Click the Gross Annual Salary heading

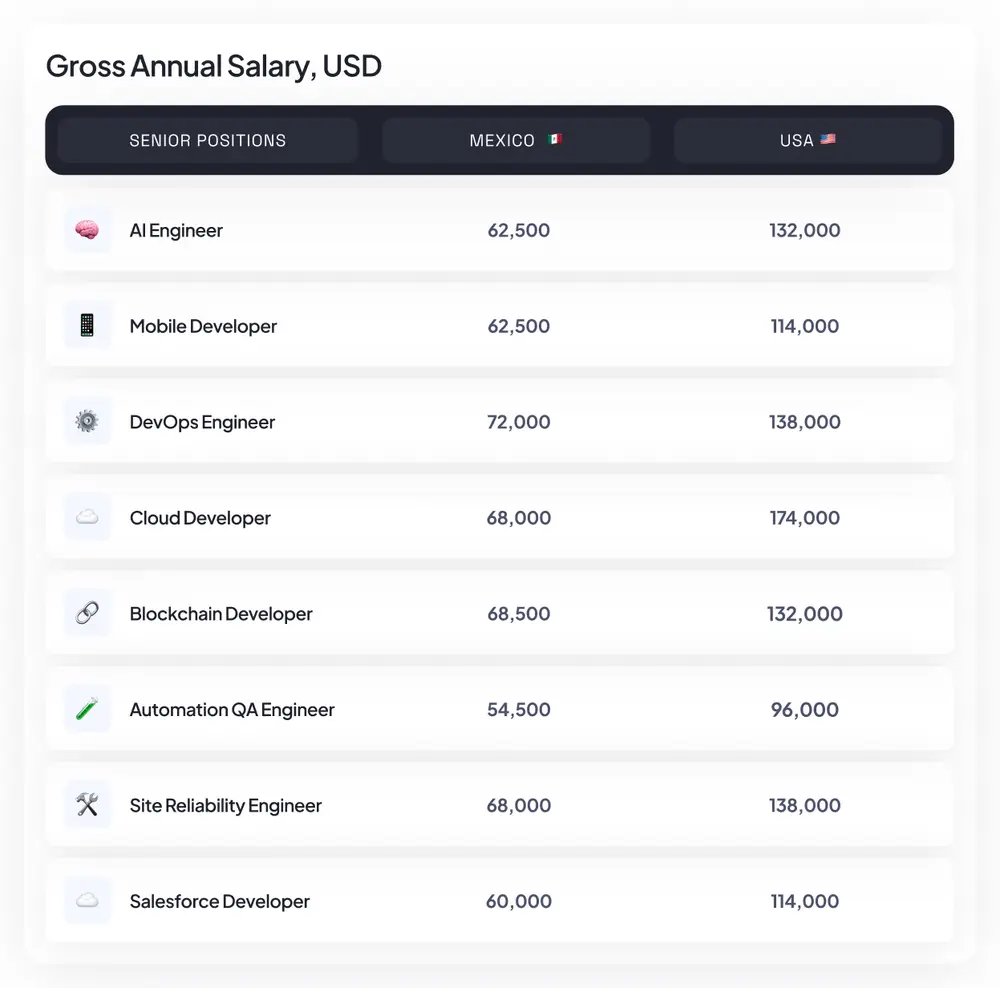tap(213, 66)
